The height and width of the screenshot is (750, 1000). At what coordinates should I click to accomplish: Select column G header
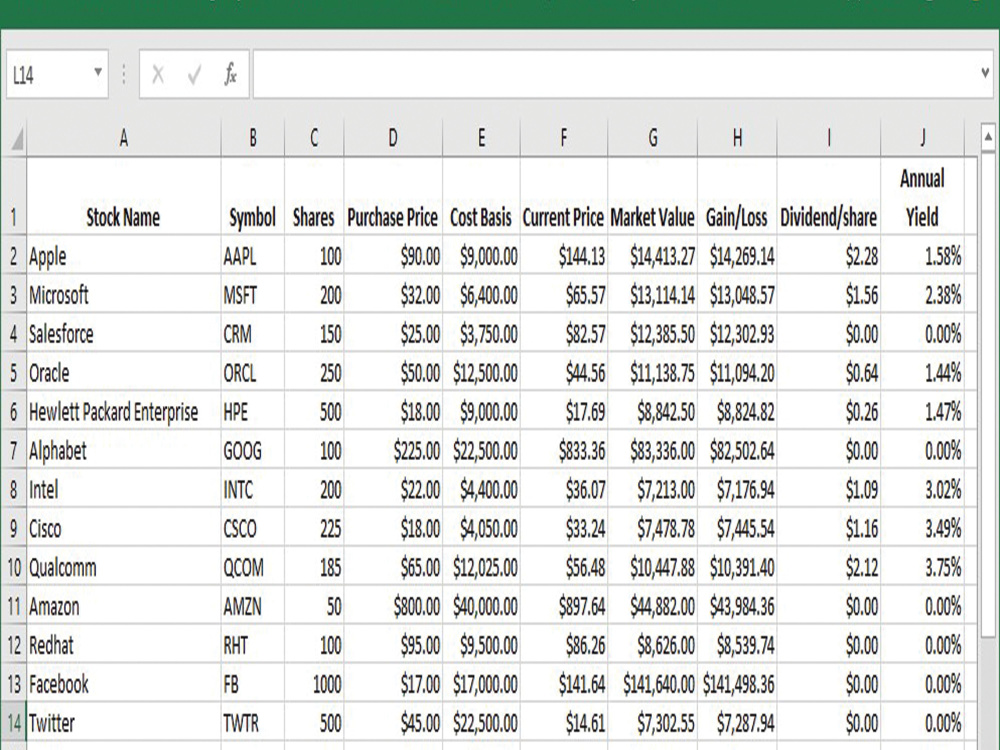pos(652,138)
